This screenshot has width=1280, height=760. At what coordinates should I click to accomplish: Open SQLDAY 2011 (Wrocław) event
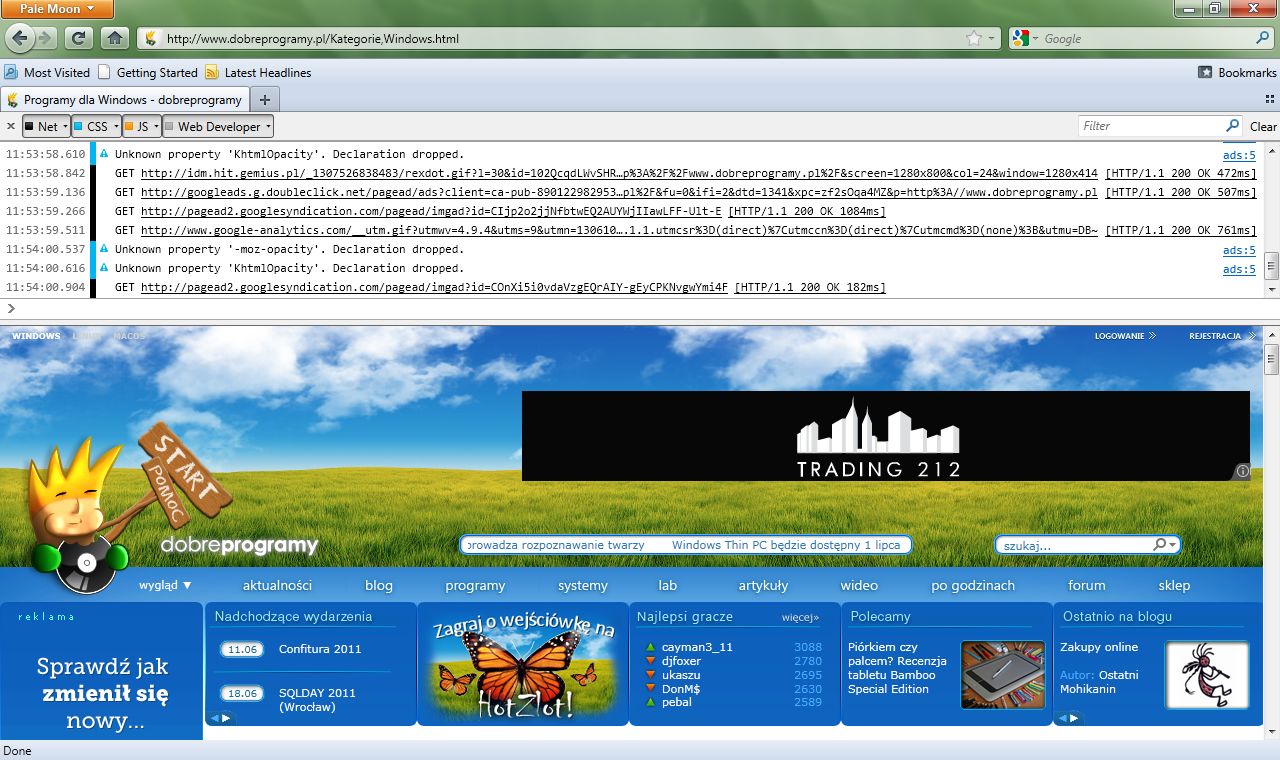(317, 700)
